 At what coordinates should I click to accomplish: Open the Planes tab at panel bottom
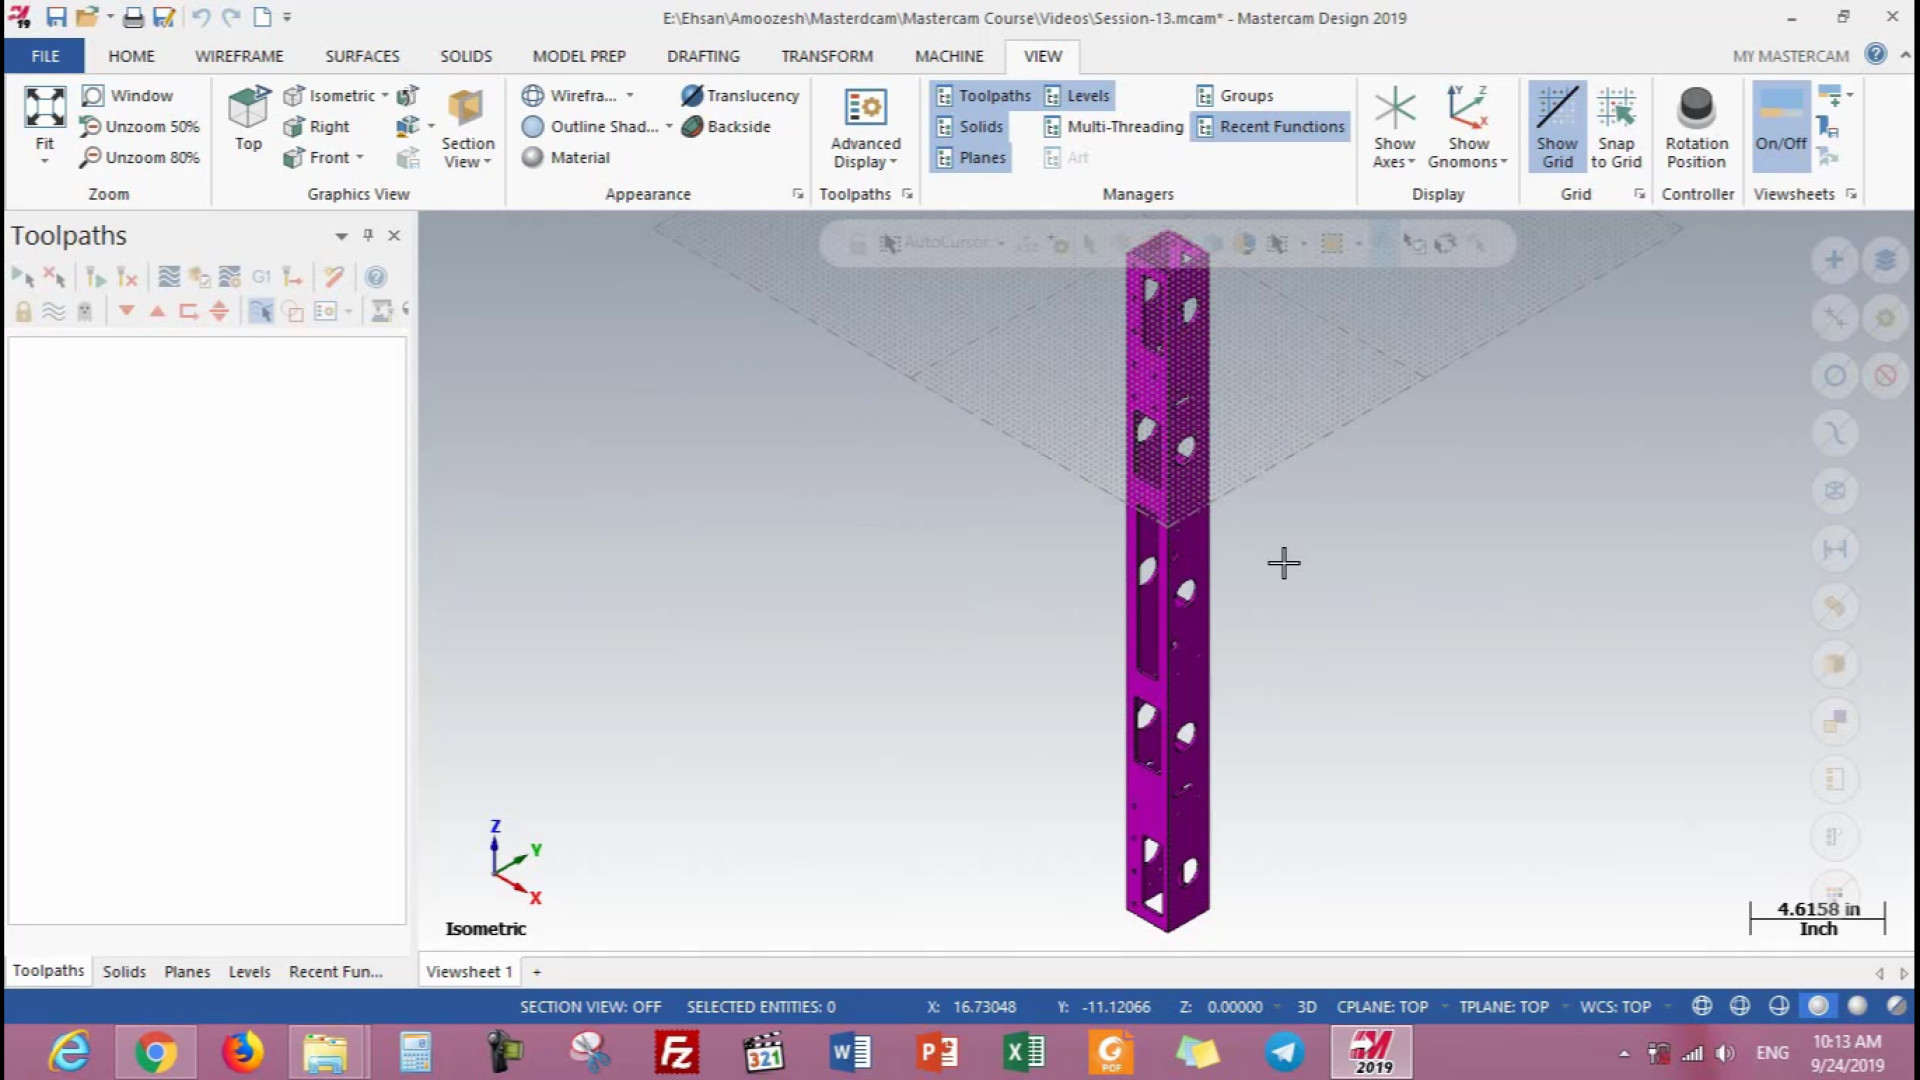tap(187, 972)
